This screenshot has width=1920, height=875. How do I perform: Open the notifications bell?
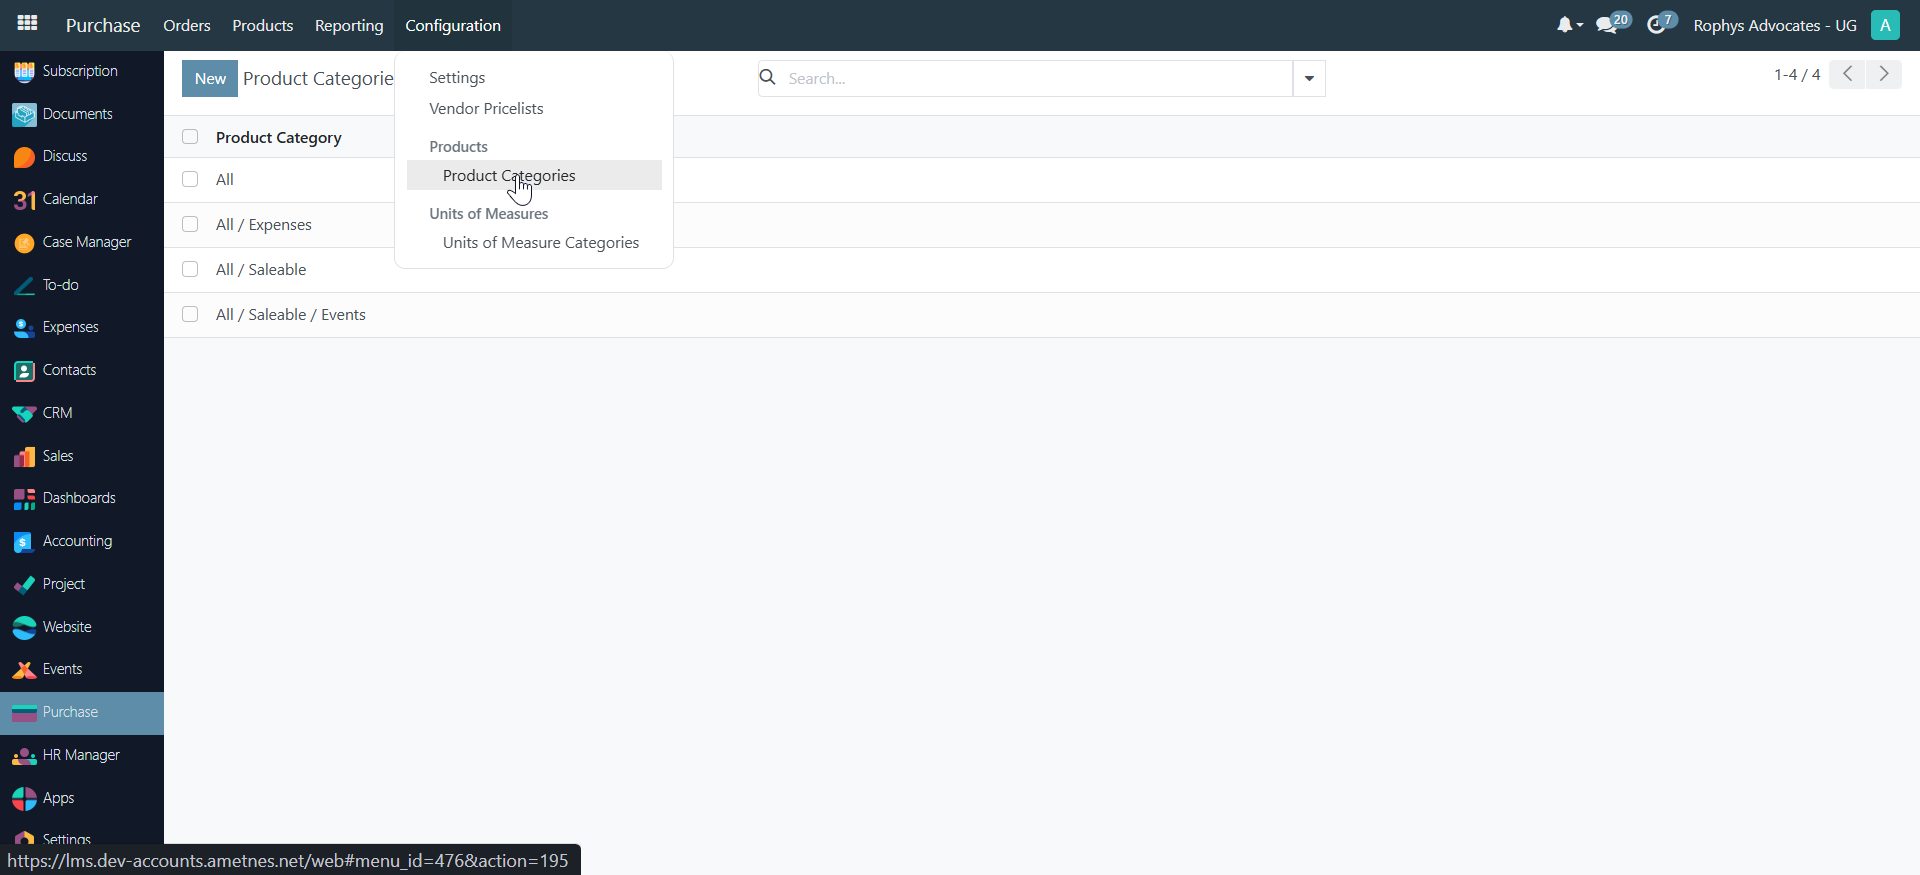(1568, 25)
